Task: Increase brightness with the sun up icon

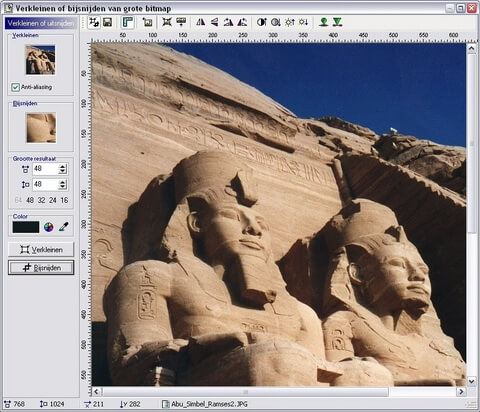Action: (x=290, y=22)
